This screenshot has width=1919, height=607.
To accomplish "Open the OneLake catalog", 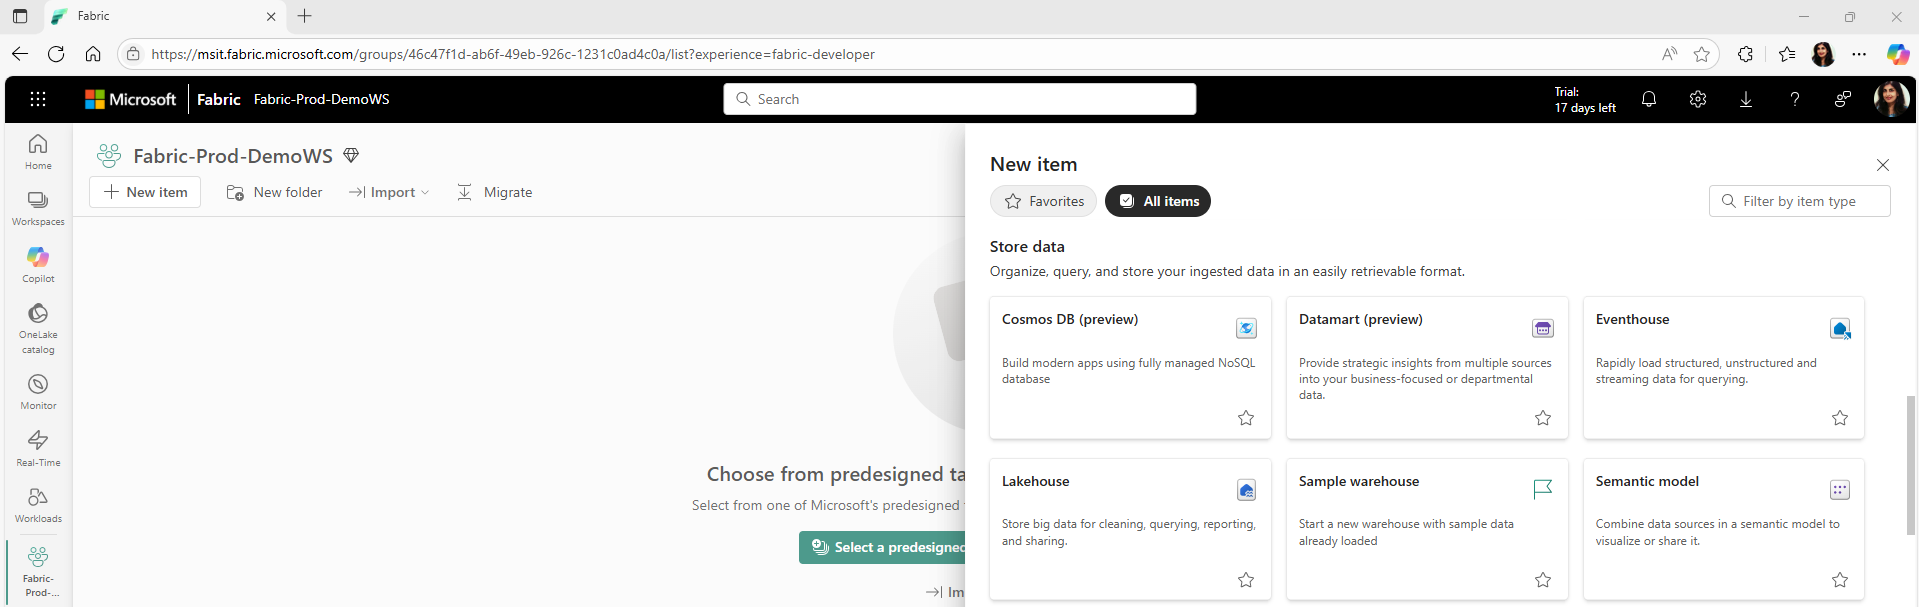I will [x=38, y=328].
